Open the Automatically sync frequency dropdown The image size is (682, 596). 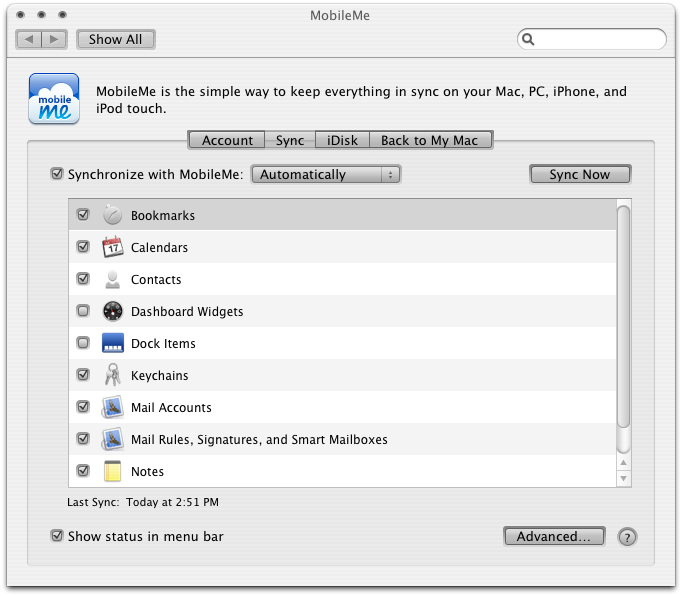click(x=326, y=174)
